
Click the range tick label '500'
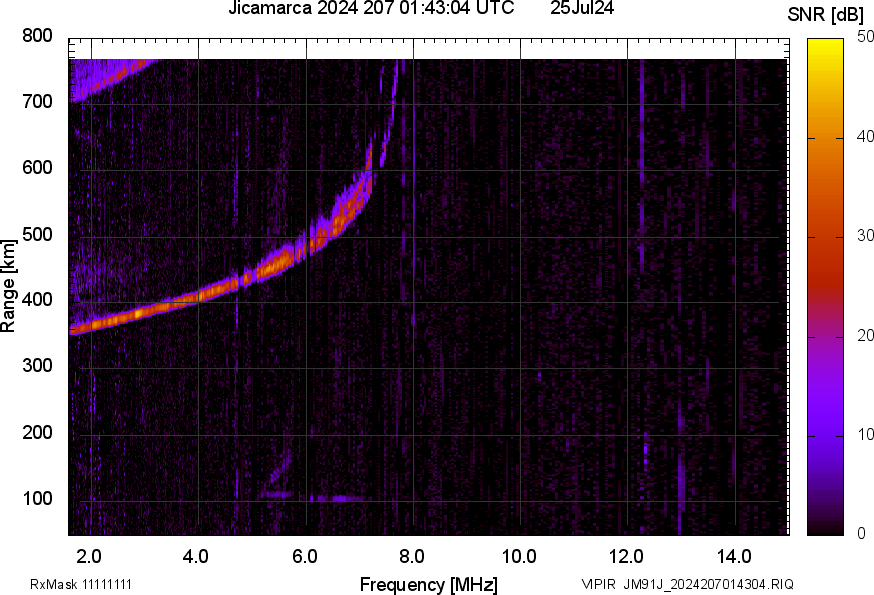(37, 234)
